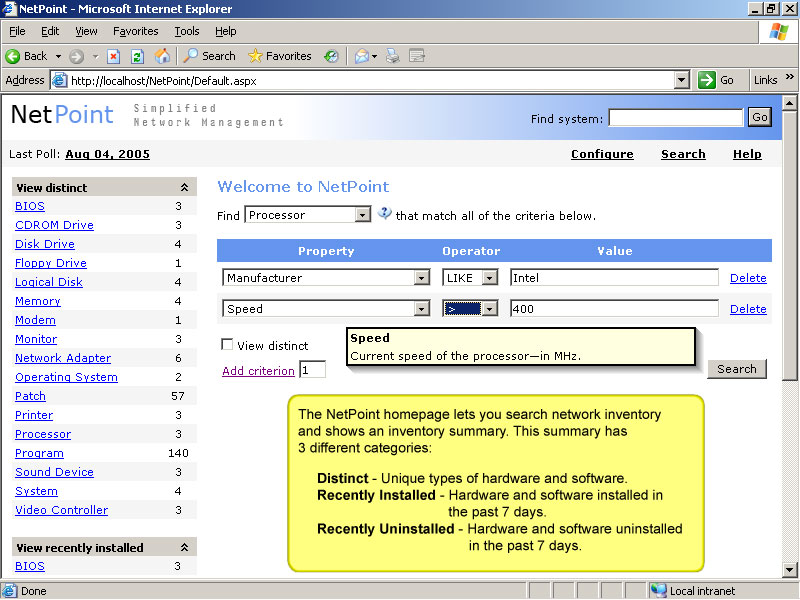This screenshot has width=800, height=600.
Task: Open the BIOS link under View distinct
Action: click(30, 206)
